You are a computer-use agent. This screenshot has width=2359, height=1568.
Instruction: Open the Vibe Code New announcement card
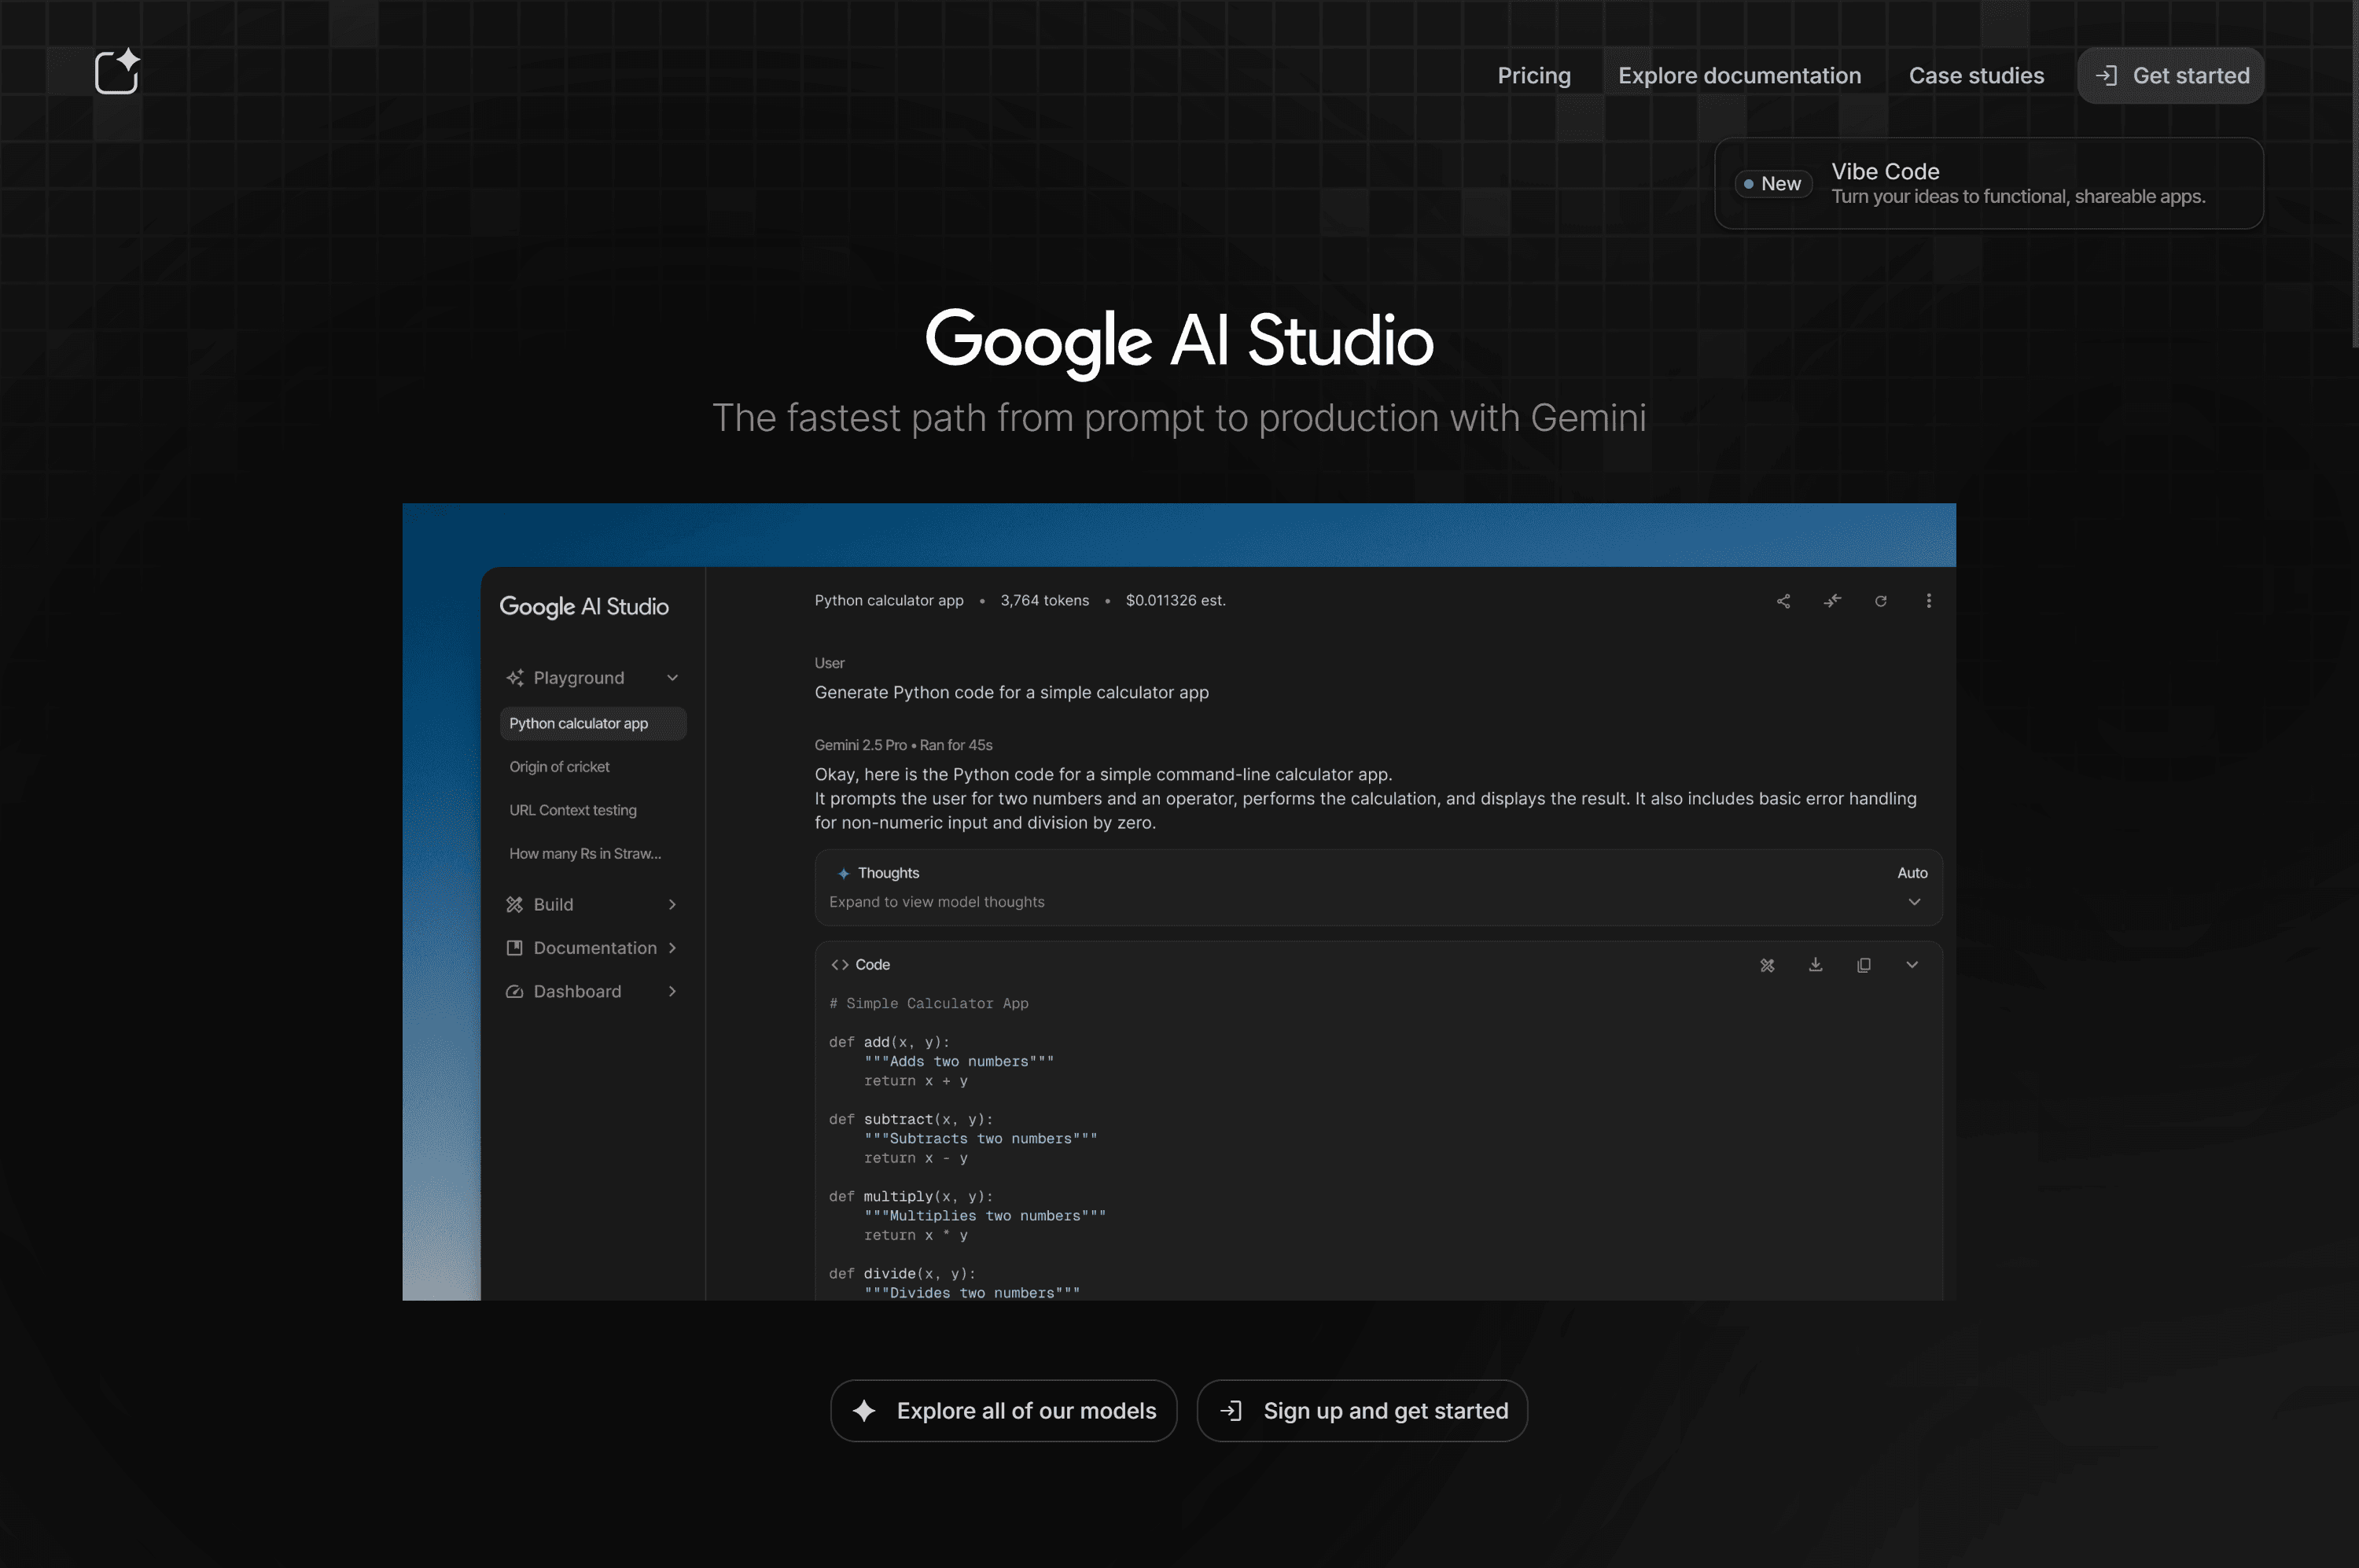point(1988,184)
